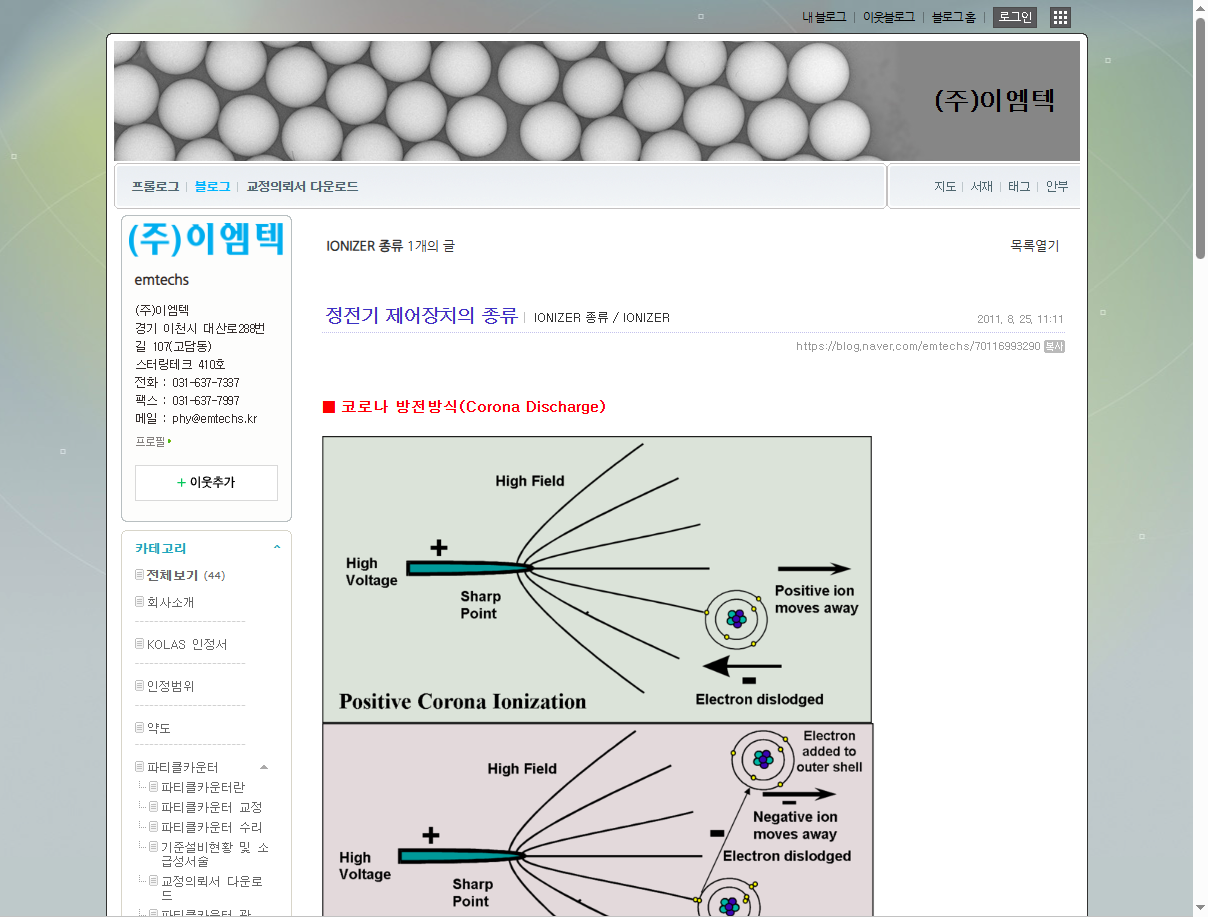Click the IONIZER 종류 1개의 글 heading
This screenshot has height=917, width=1208.
coord(390,246)
